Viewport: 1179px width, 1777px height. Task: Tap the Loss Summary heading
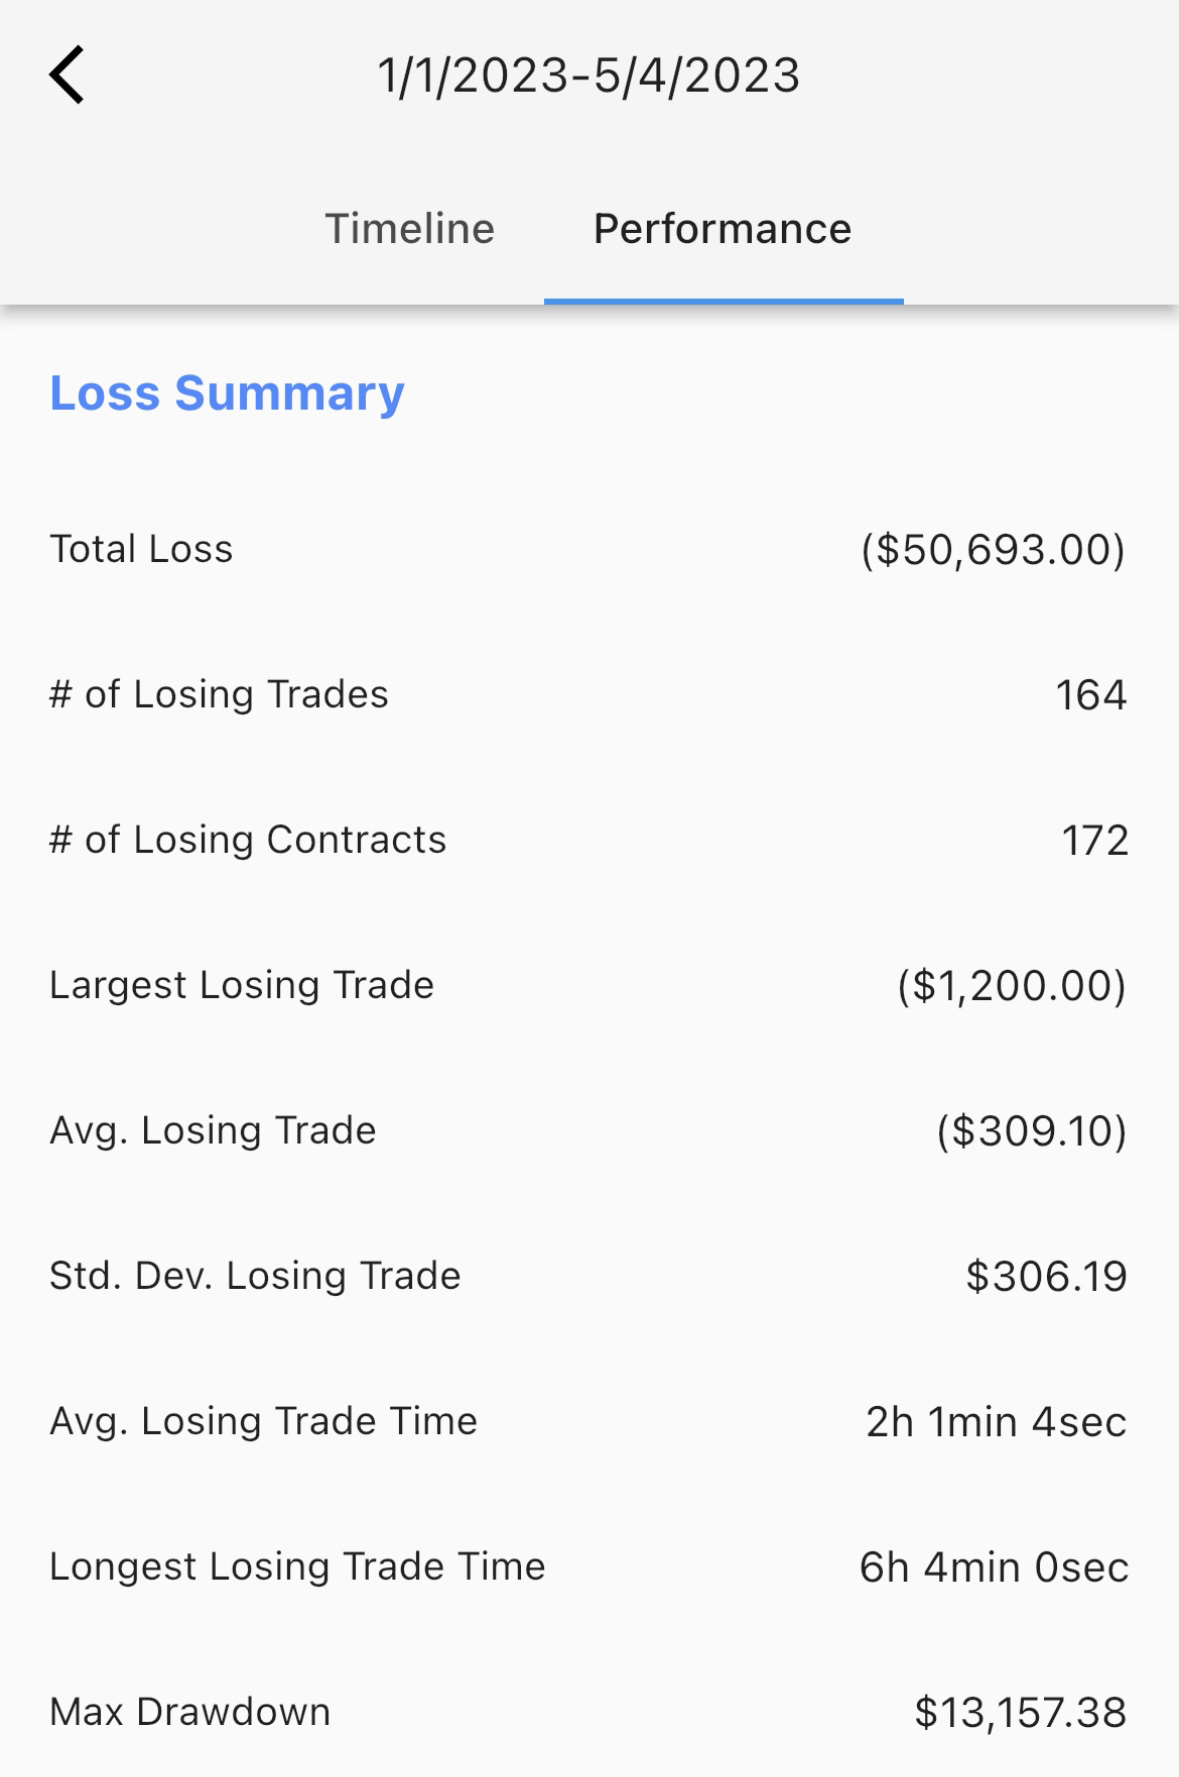(227, 392)
